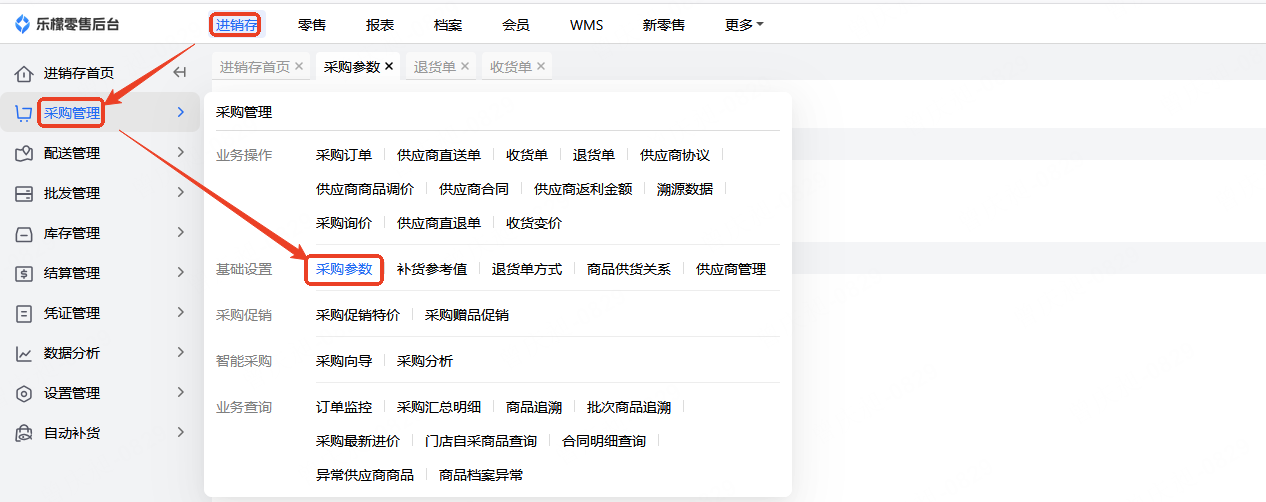Open the 采购参数 link under 基础设置

pyautogui.click(x=344, y=269)
